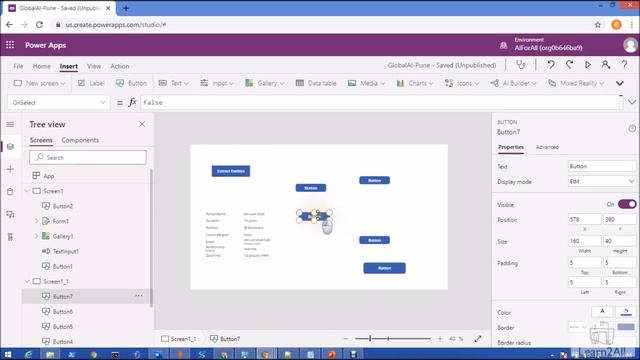The image size is (640, 360).
Task: Fit the canvas to window with the expand icon
Action: (x=478, y=338)
